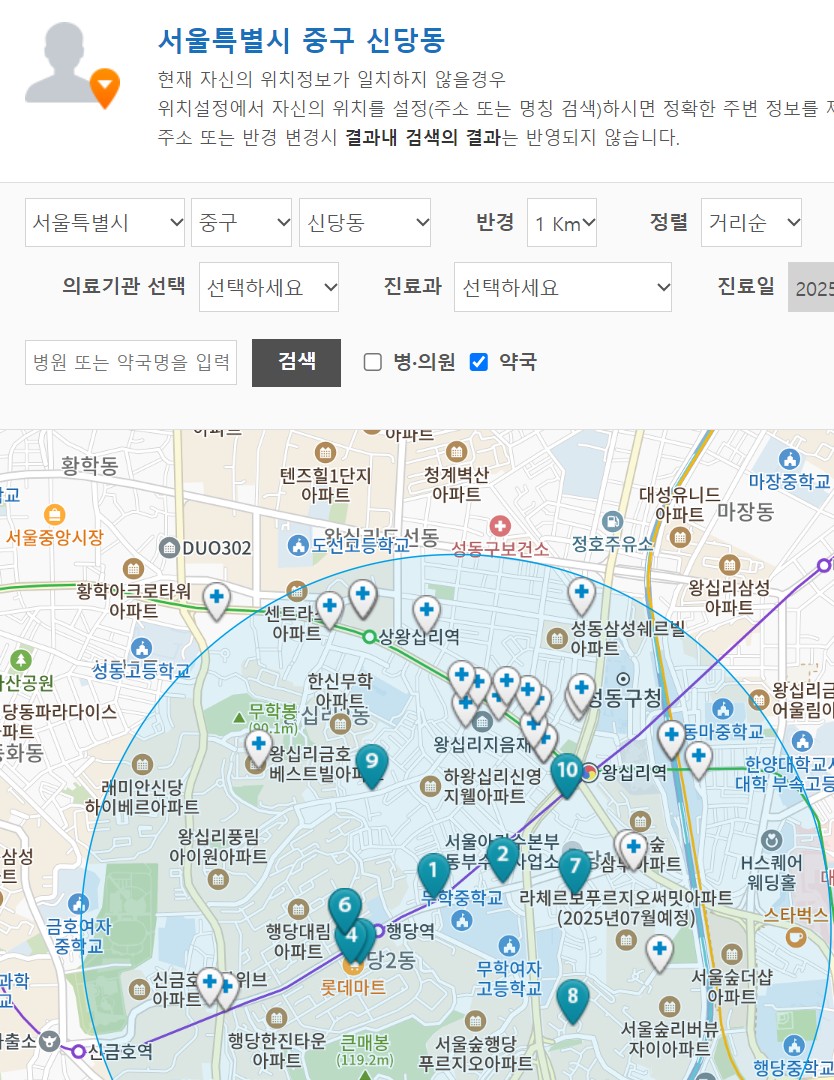The width and height of the screenshot is (834, 1080).
Task: Select numbered map marker 9
Action: pos(372,764)
